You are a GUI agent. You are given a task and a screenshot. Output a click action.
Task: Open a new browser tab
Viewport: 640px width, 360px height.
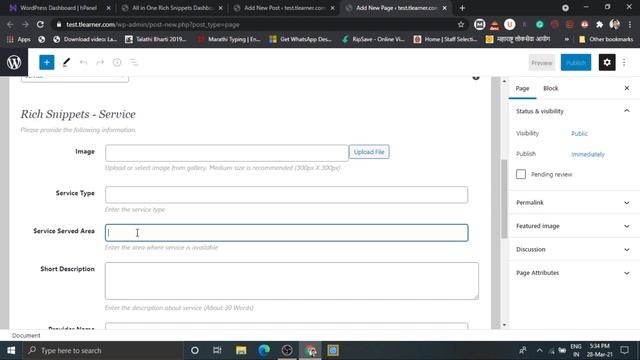pyautogui.click(x=462, y=8)
